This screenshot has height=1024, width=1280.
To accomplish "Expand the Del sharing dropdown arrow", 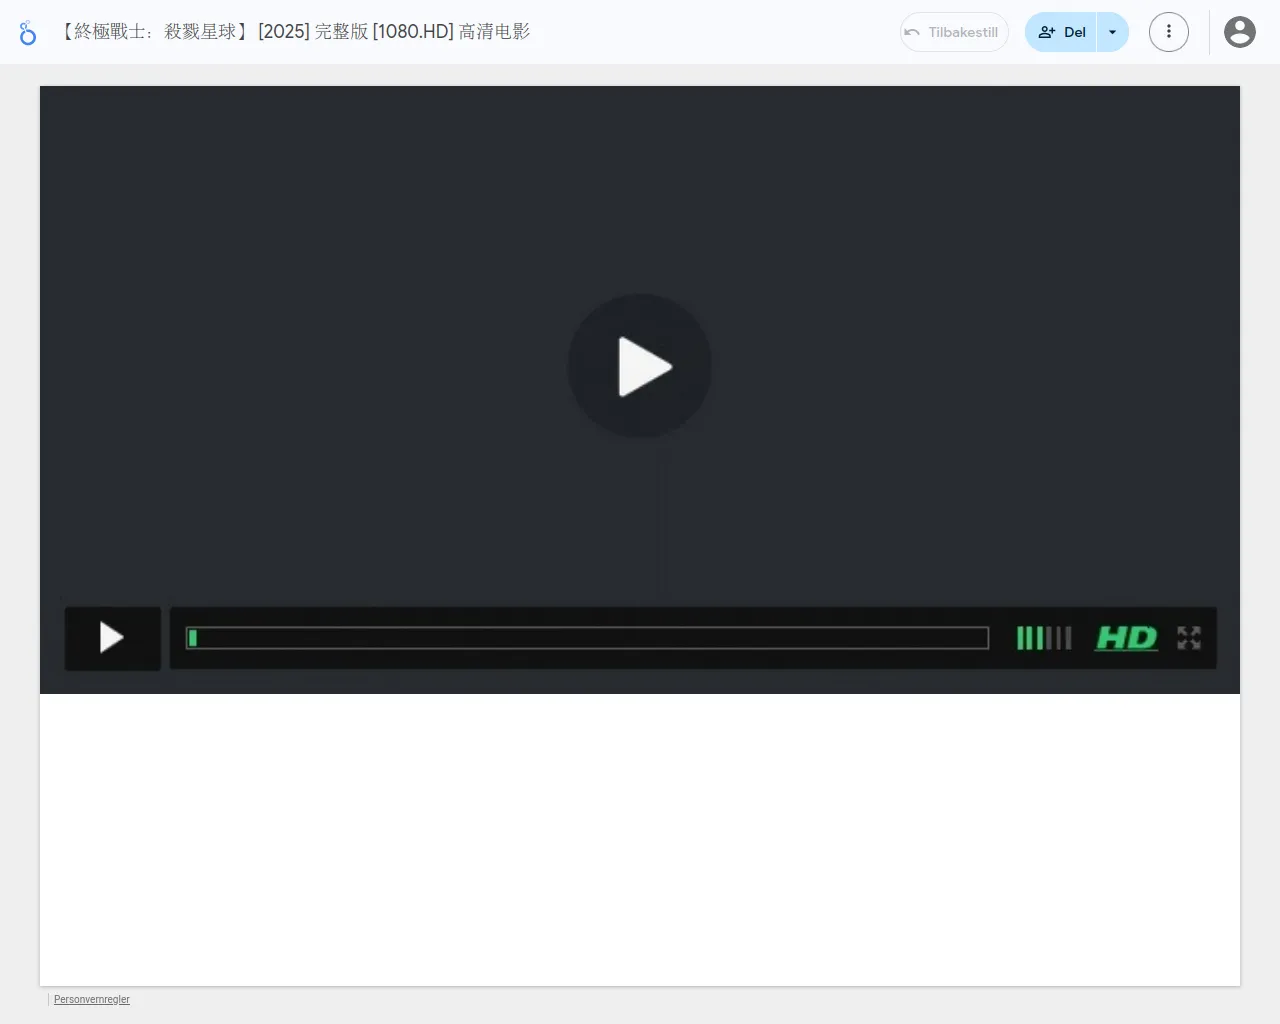I will (x=1112, y=32).
